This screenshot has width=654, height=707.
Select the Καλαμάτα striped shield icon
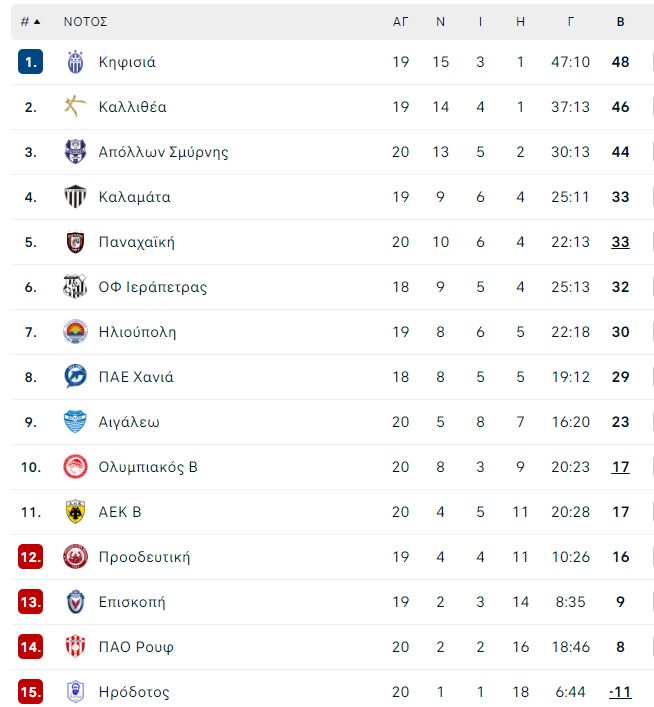click(75, 197)
